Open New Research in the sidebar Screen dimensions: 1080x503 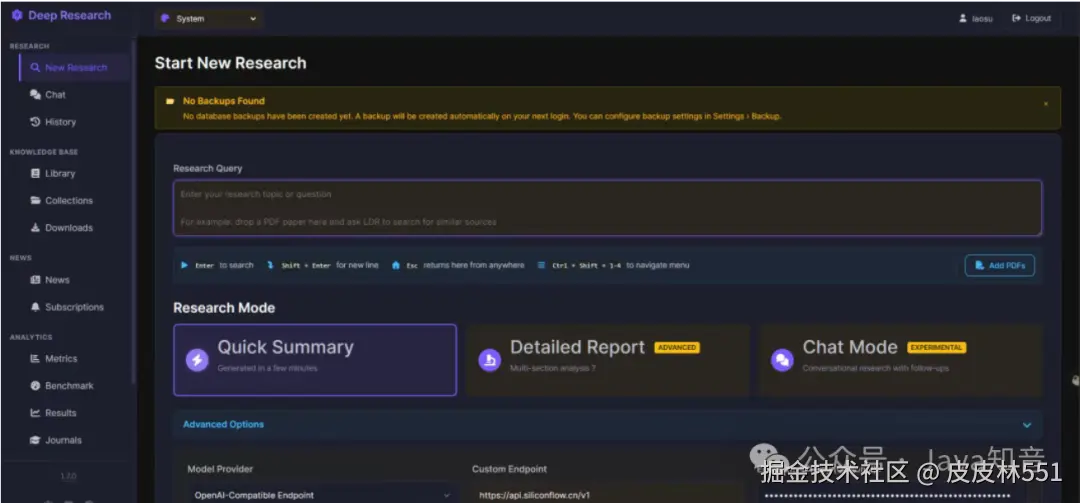point(74,68)
